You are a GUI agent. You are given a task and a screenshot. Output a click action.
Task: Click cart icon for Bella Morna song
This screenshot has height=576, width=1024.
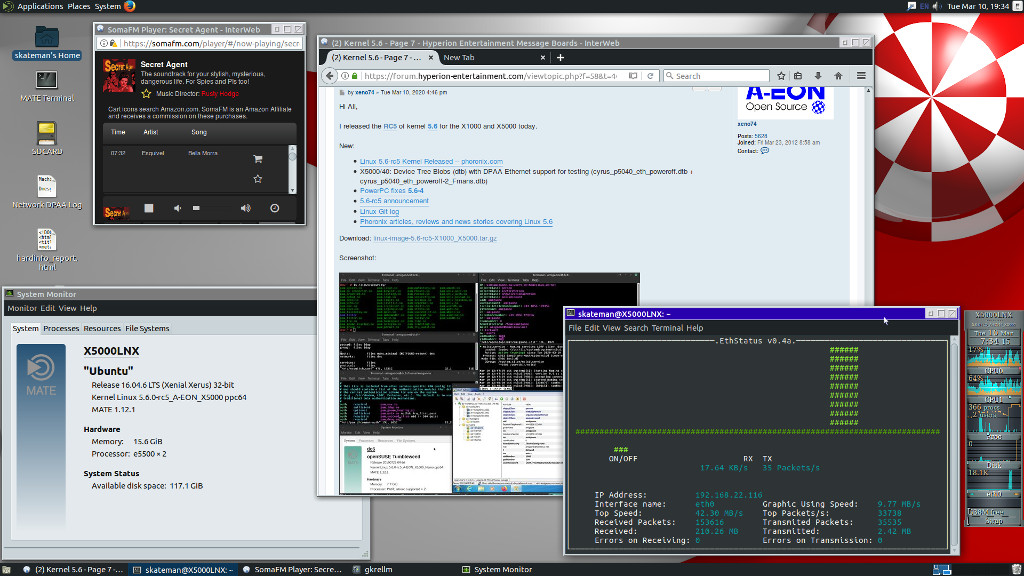[x=257, y=159]
